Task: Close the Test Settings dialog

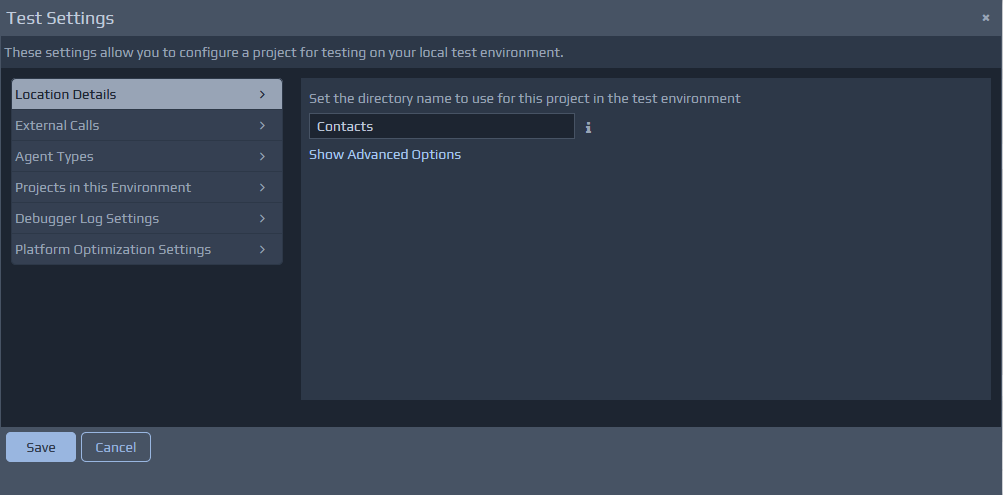Action: [x=985, y=18]
